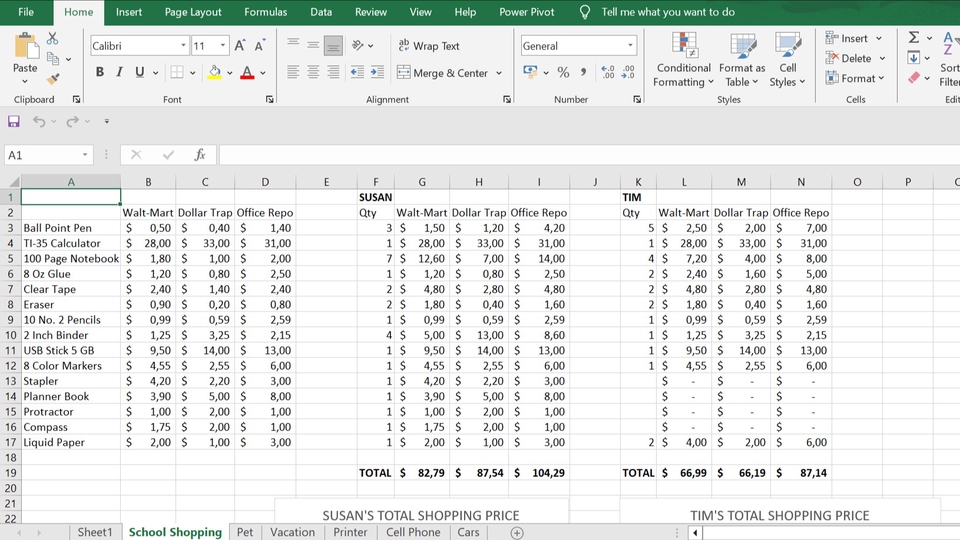Screen dimensions: 960x540
Task: Toggle Bold formatting
Action: pos(100,72)
